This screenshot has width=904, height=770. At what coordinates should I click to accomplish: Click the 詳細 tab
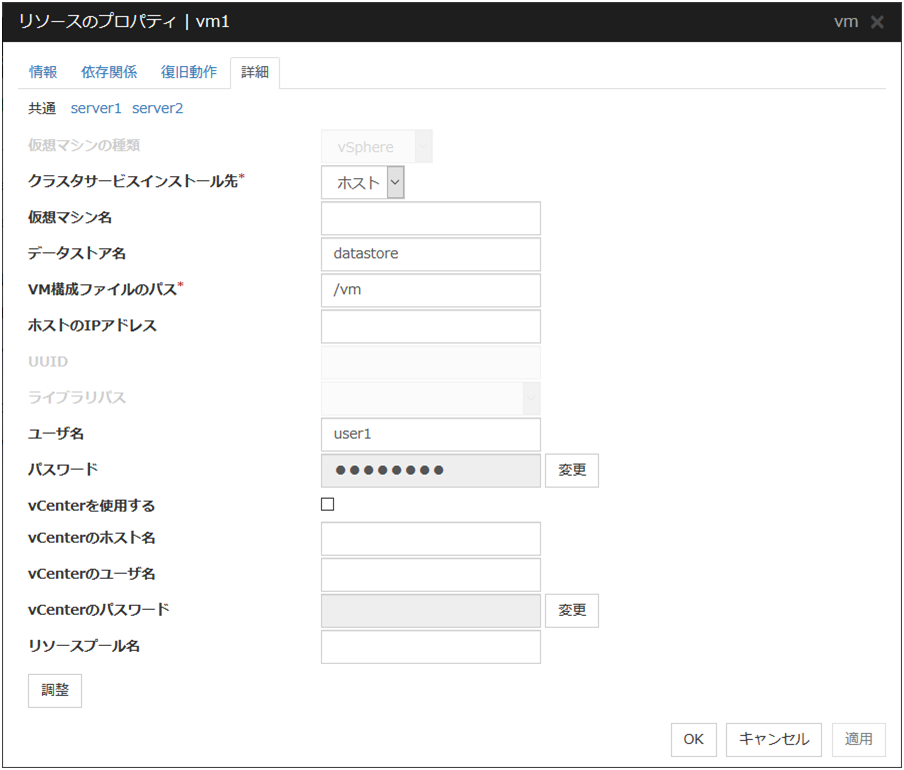pos(255,73)
